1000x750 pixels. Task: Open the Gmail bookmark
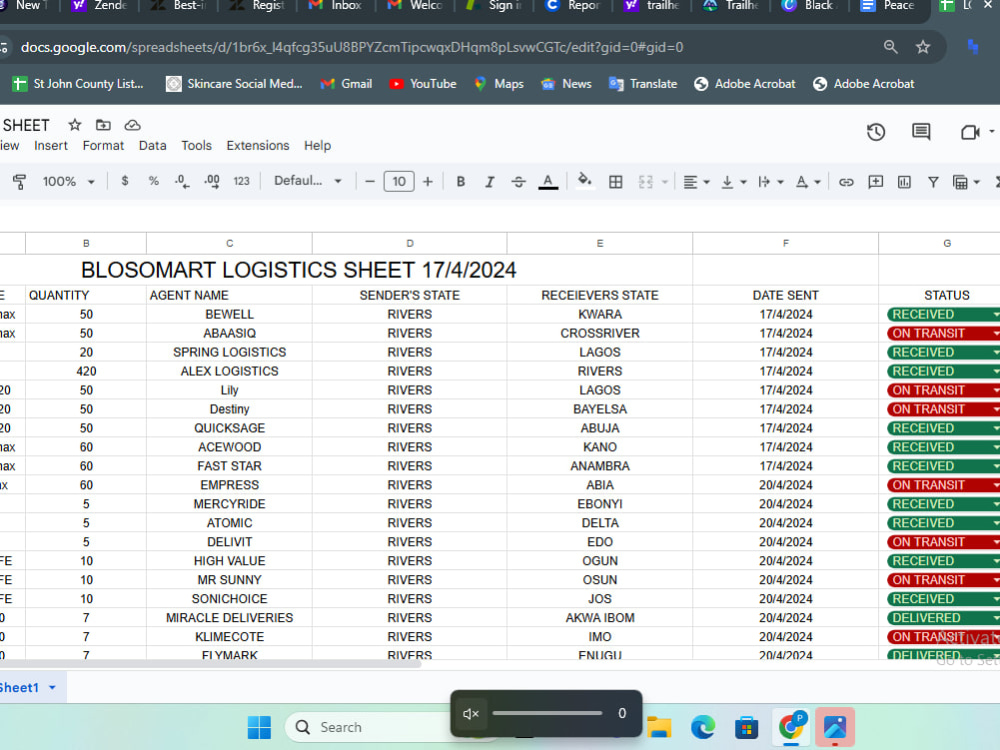point(346,84)
